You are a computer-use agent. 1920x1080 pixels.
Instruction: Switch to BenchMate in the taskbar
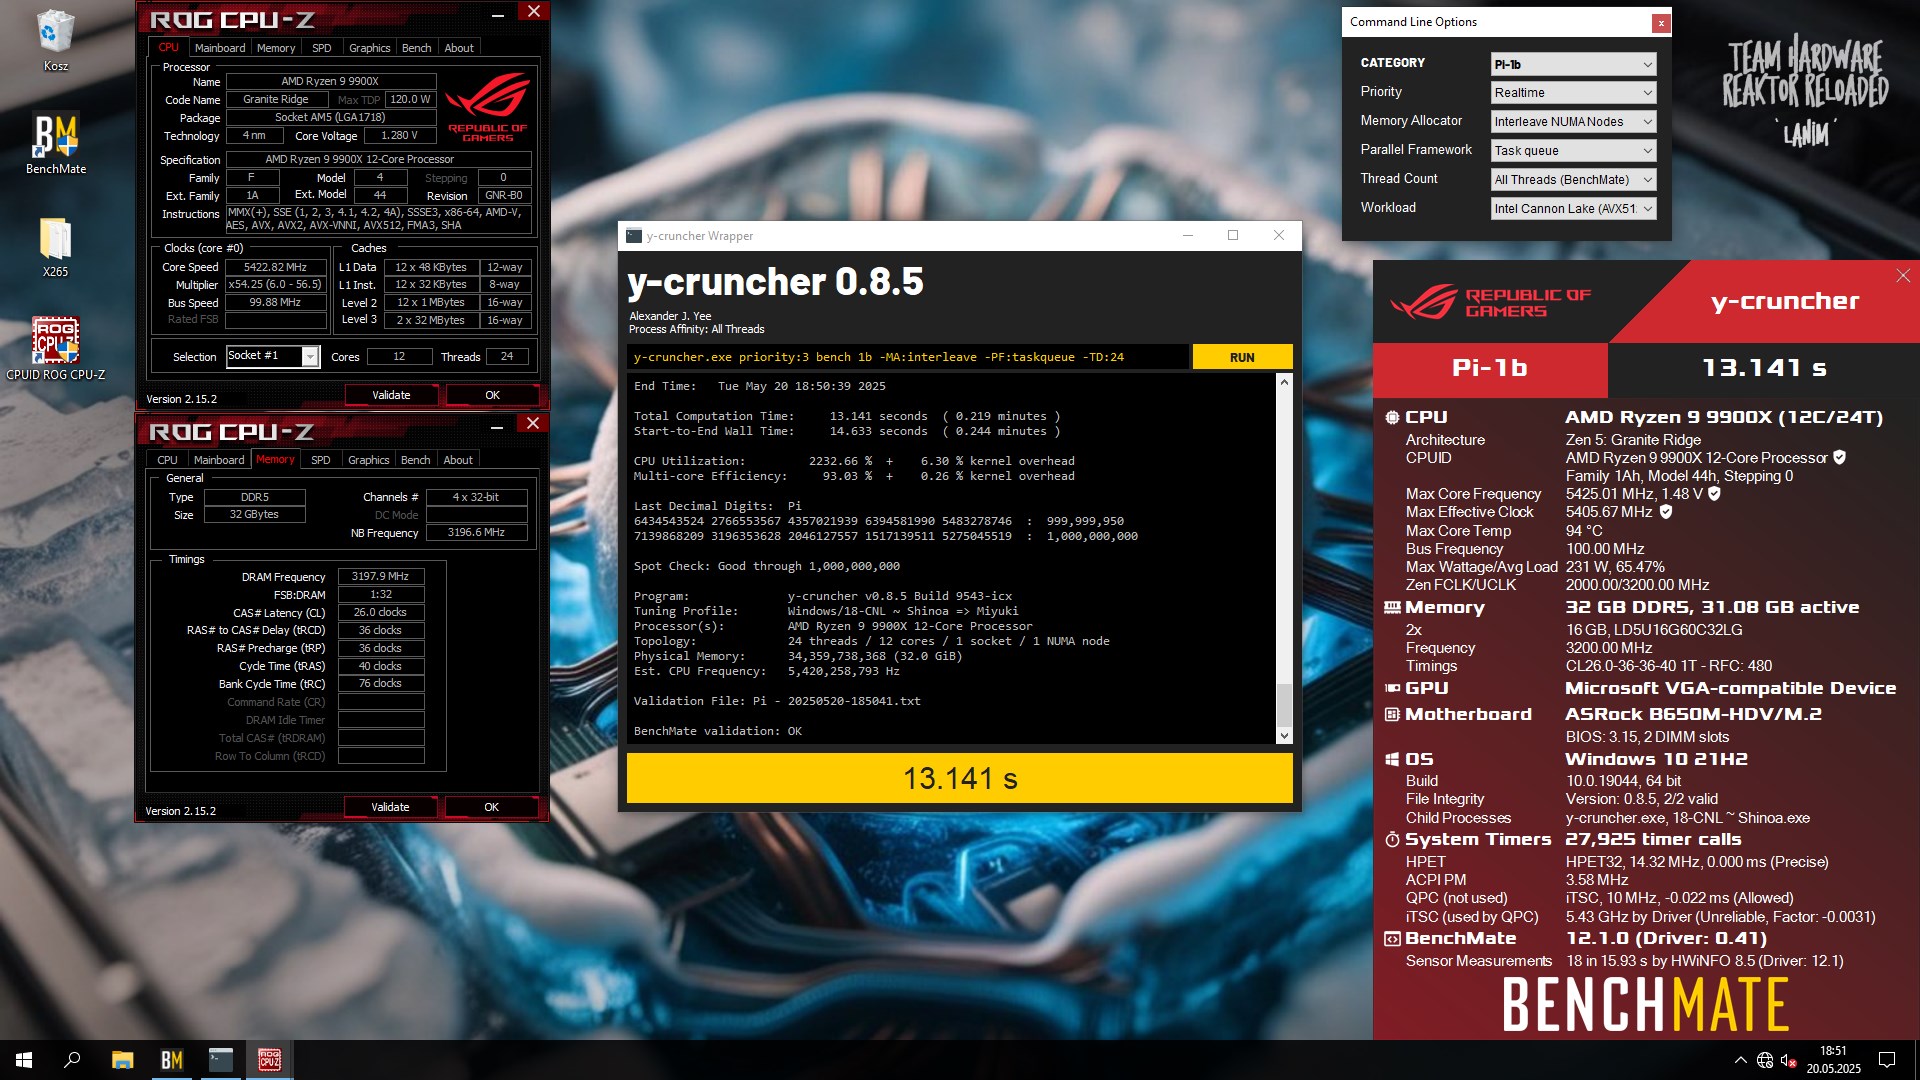pos(172,1060)
